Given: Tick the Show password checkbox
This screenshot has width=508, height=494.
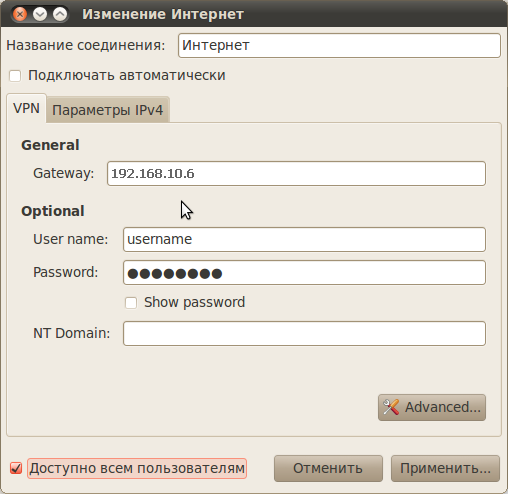Looking at the screenshot, I should pos(131,303).
